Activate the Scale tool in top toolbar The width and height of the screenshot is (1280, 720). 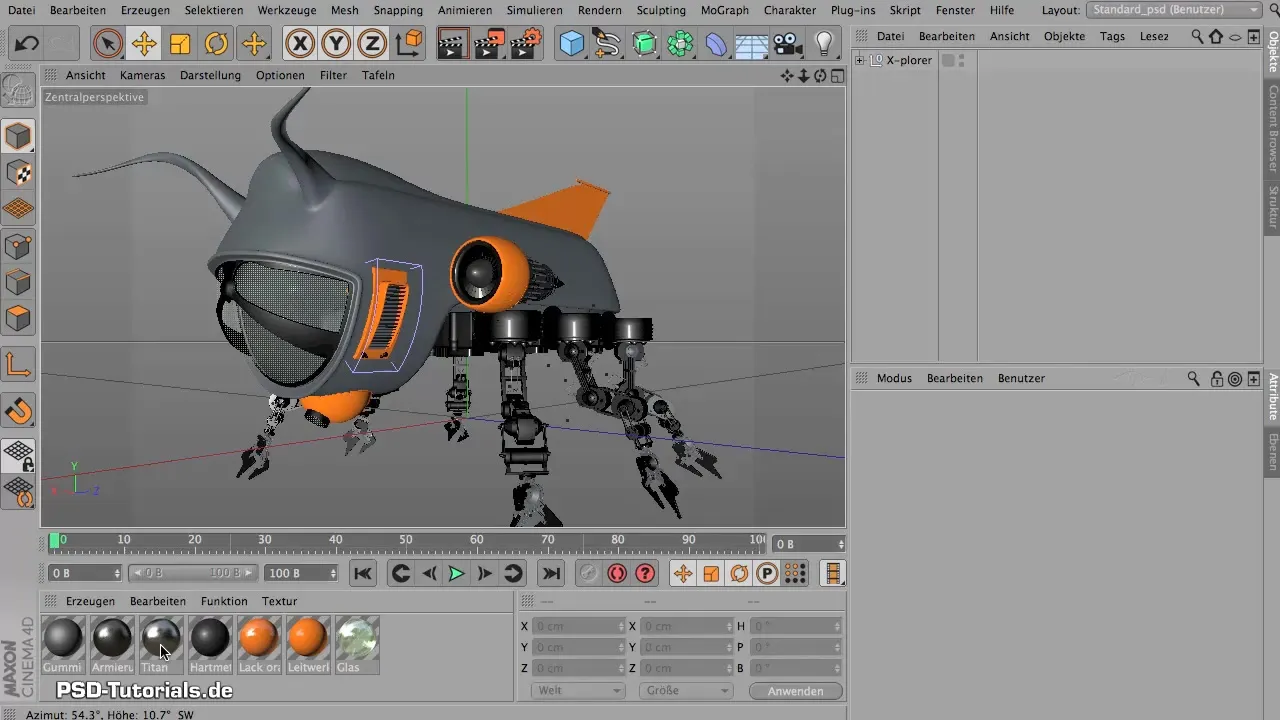180,44
